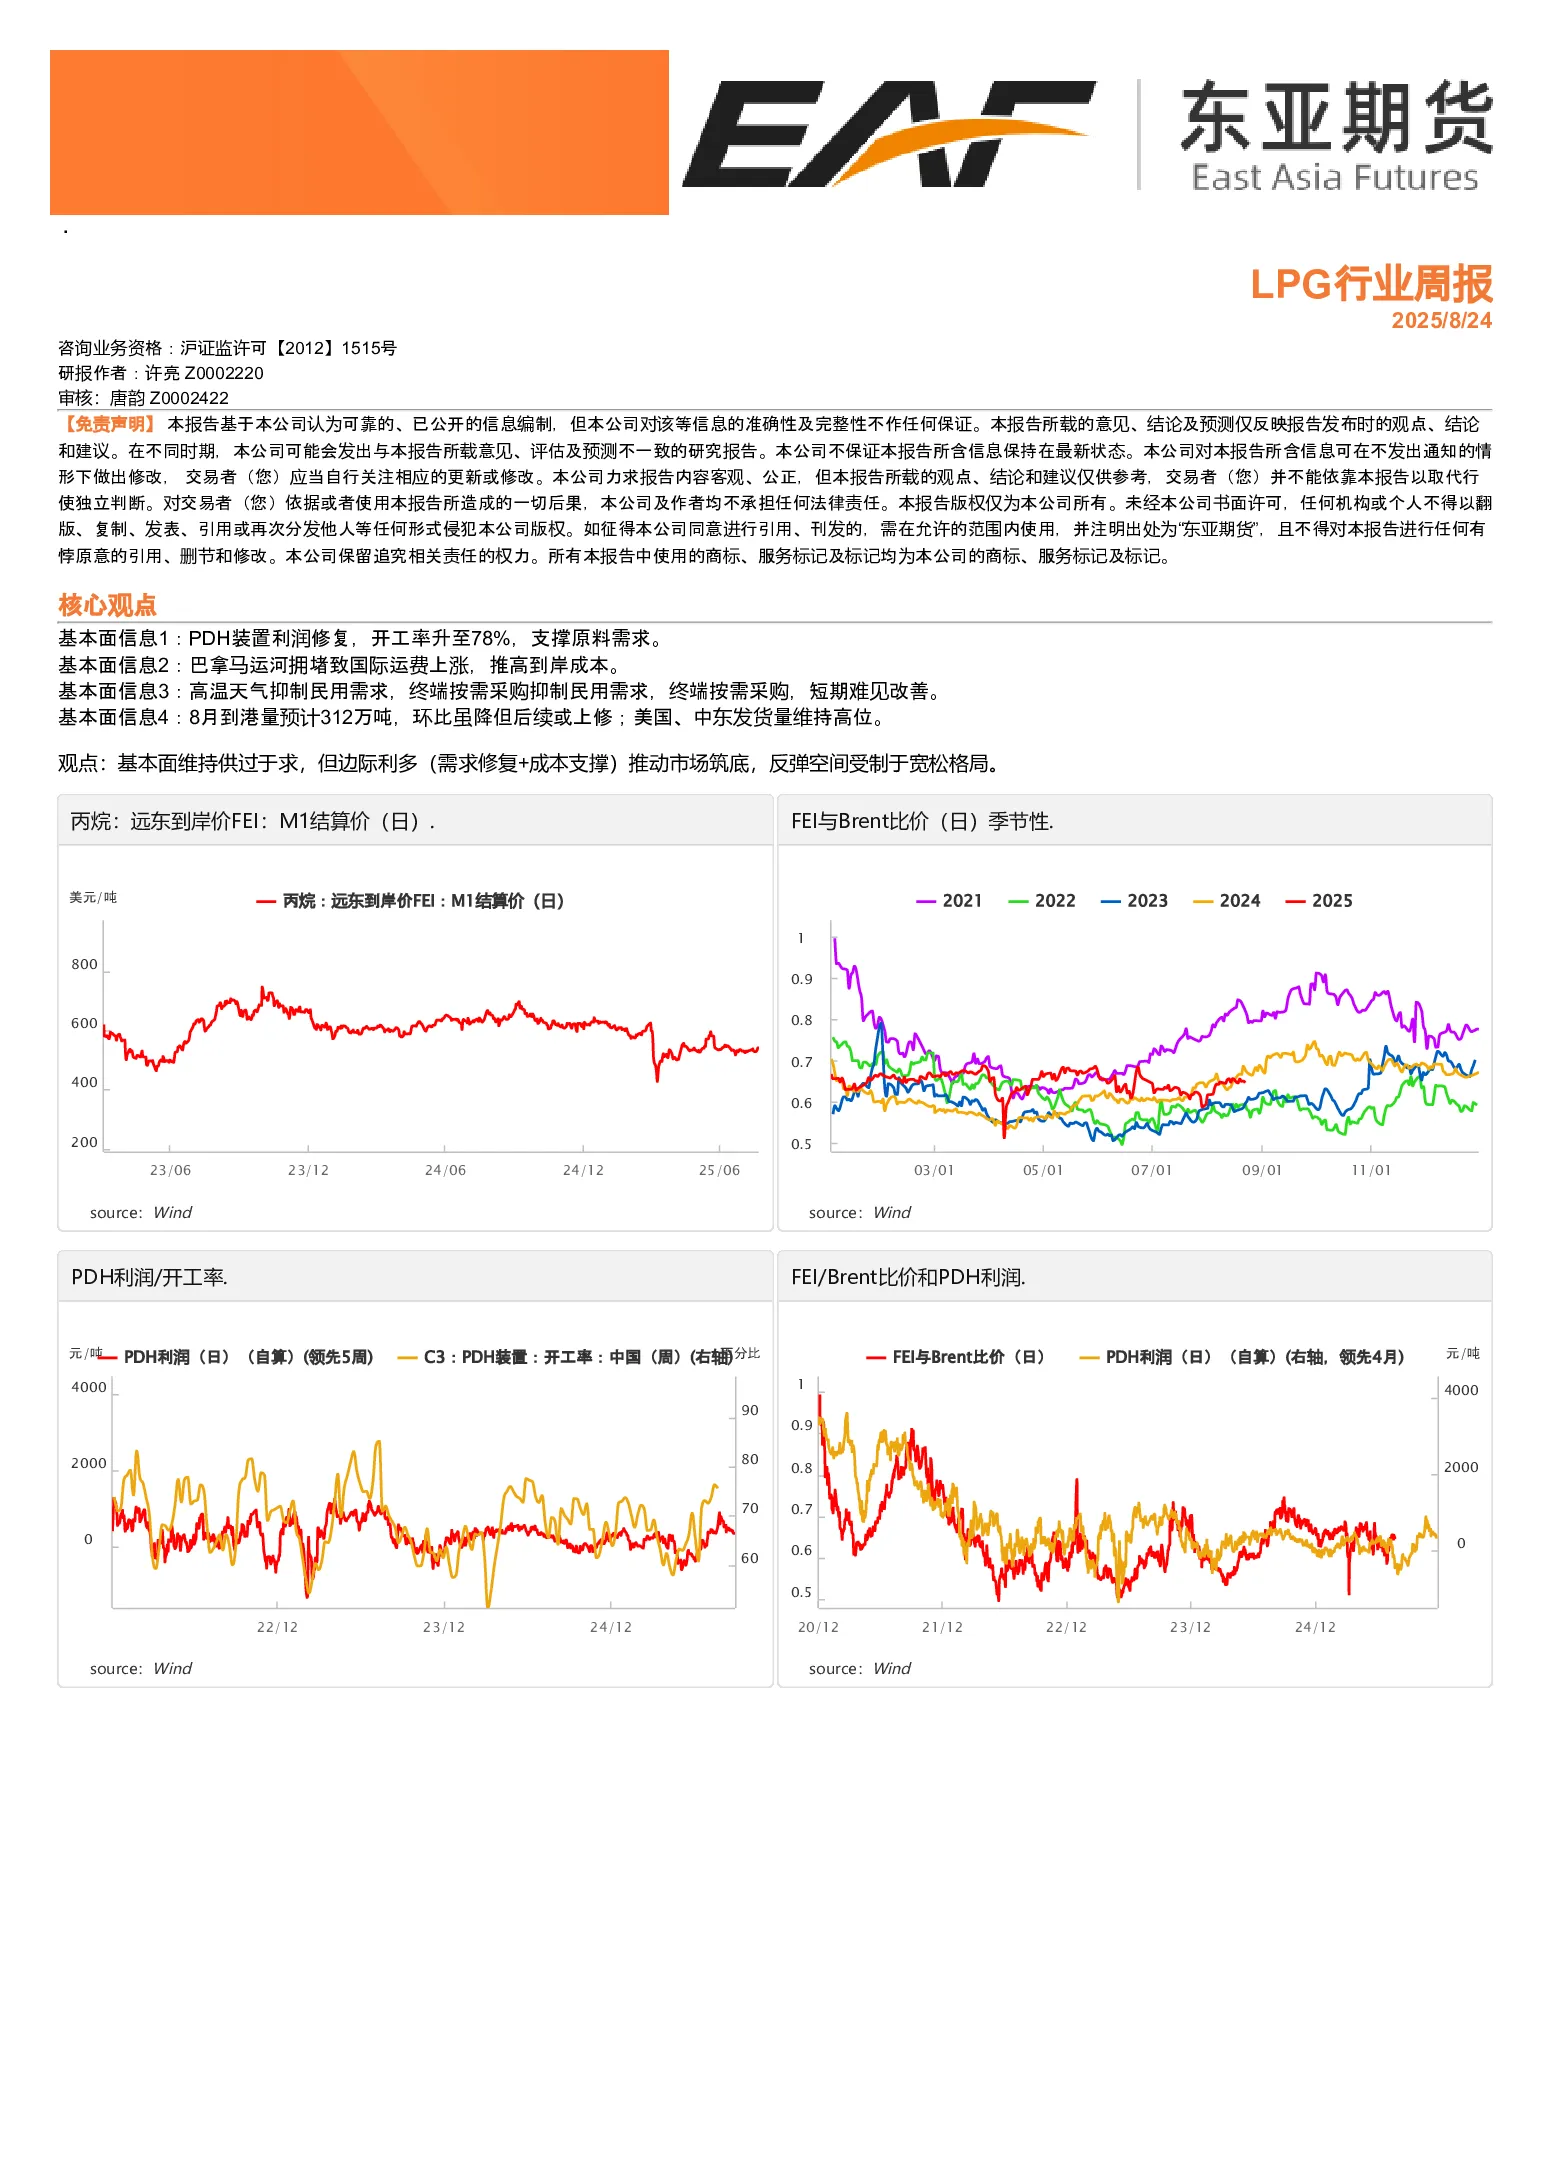Click the EAF logo graphic

click(888, 133)
